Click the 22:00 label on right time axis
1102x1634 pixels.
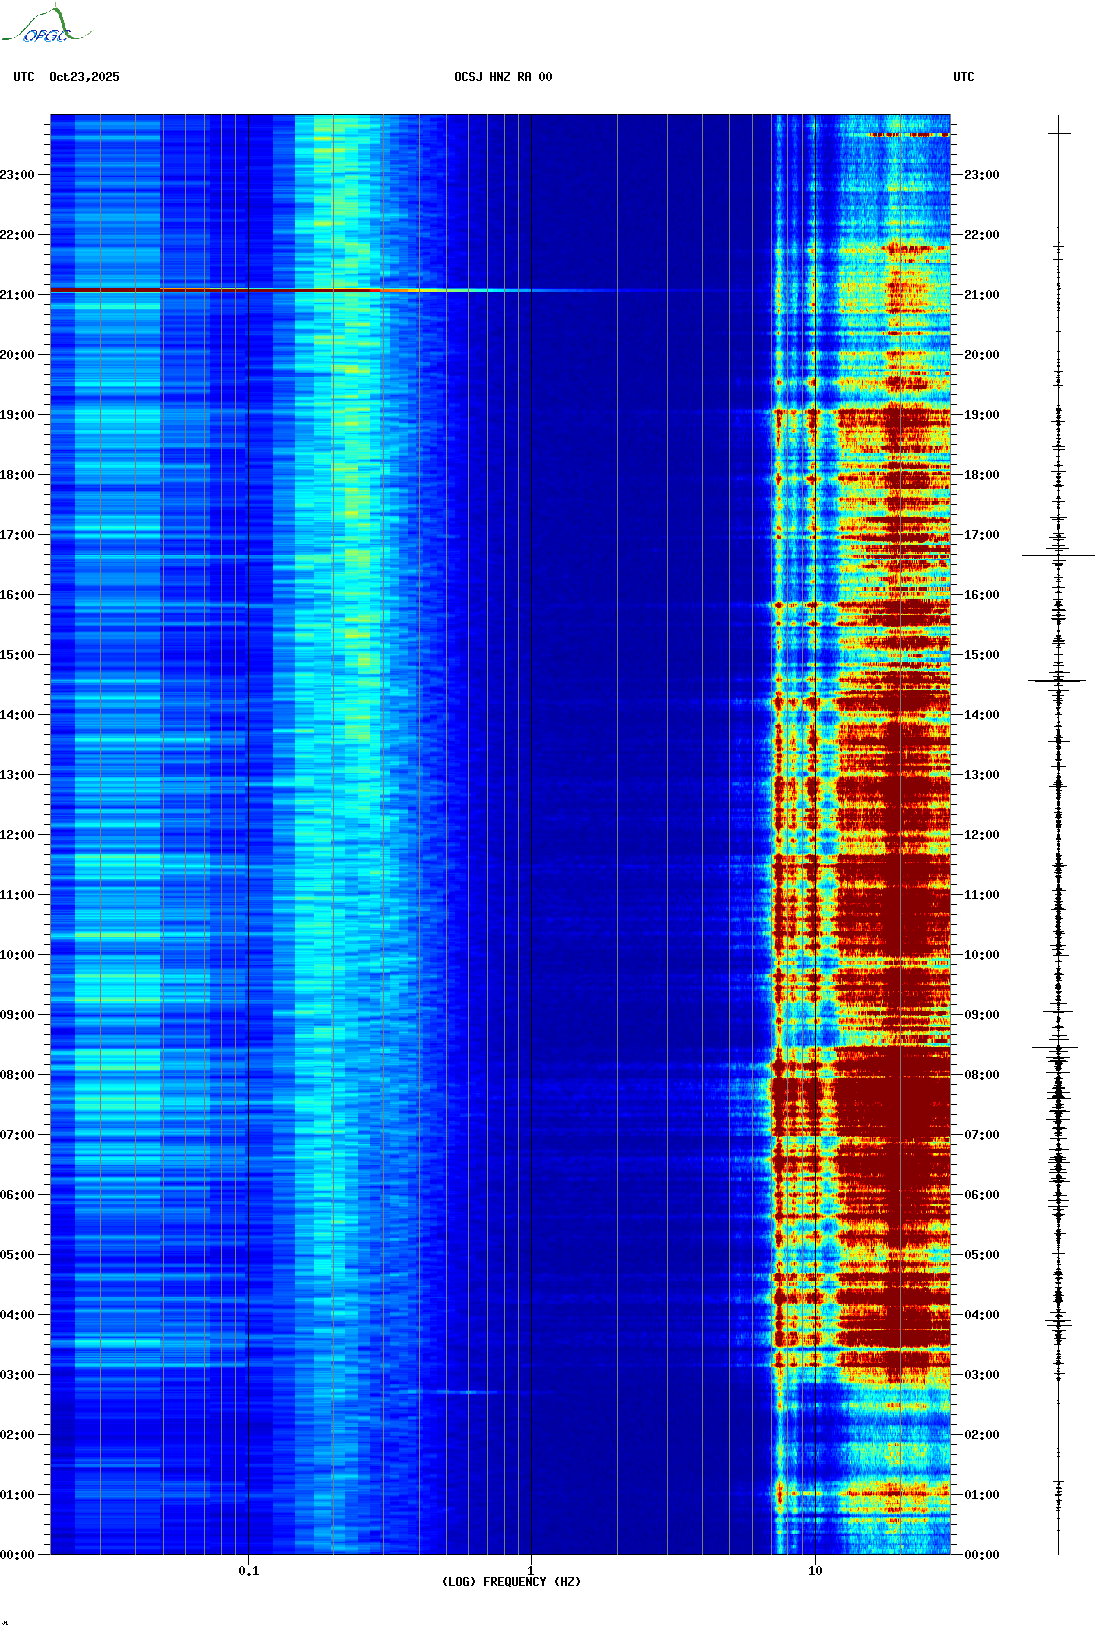pos(982,235)
